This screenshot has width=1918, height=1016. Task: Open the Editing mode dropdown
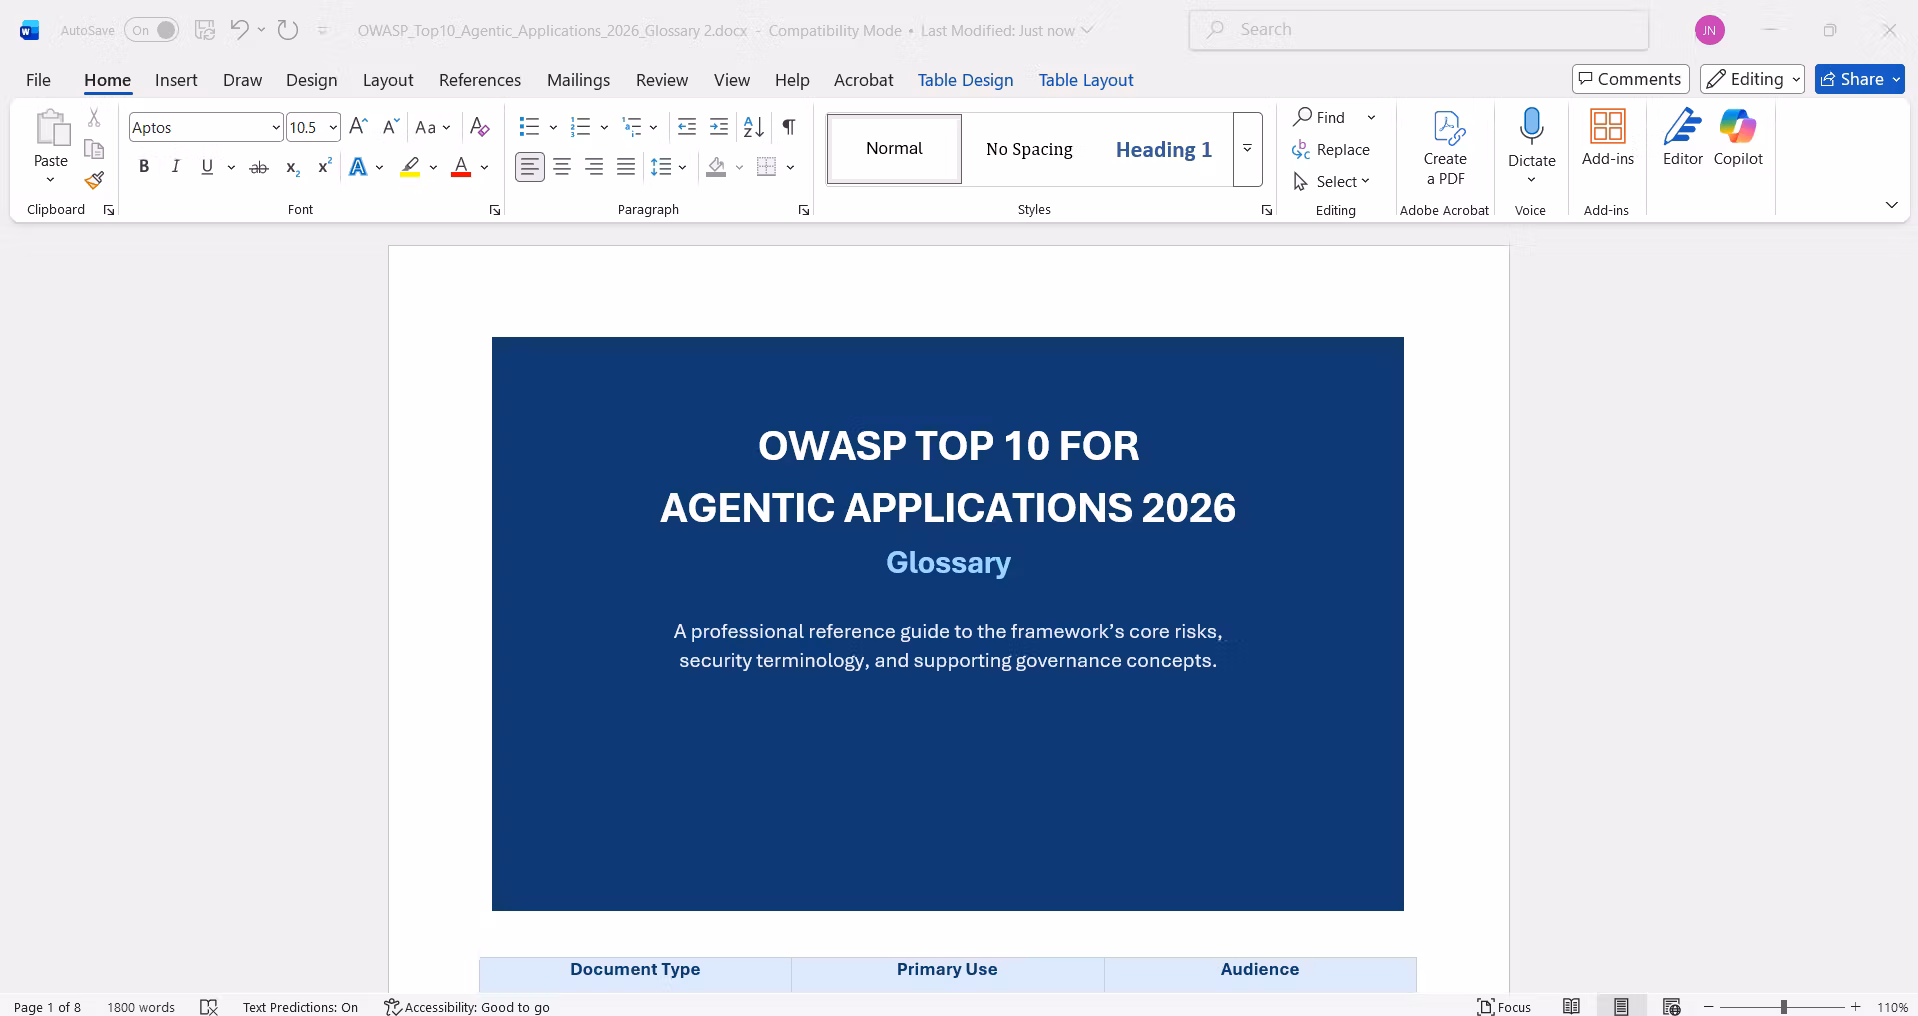point(1752,79)
